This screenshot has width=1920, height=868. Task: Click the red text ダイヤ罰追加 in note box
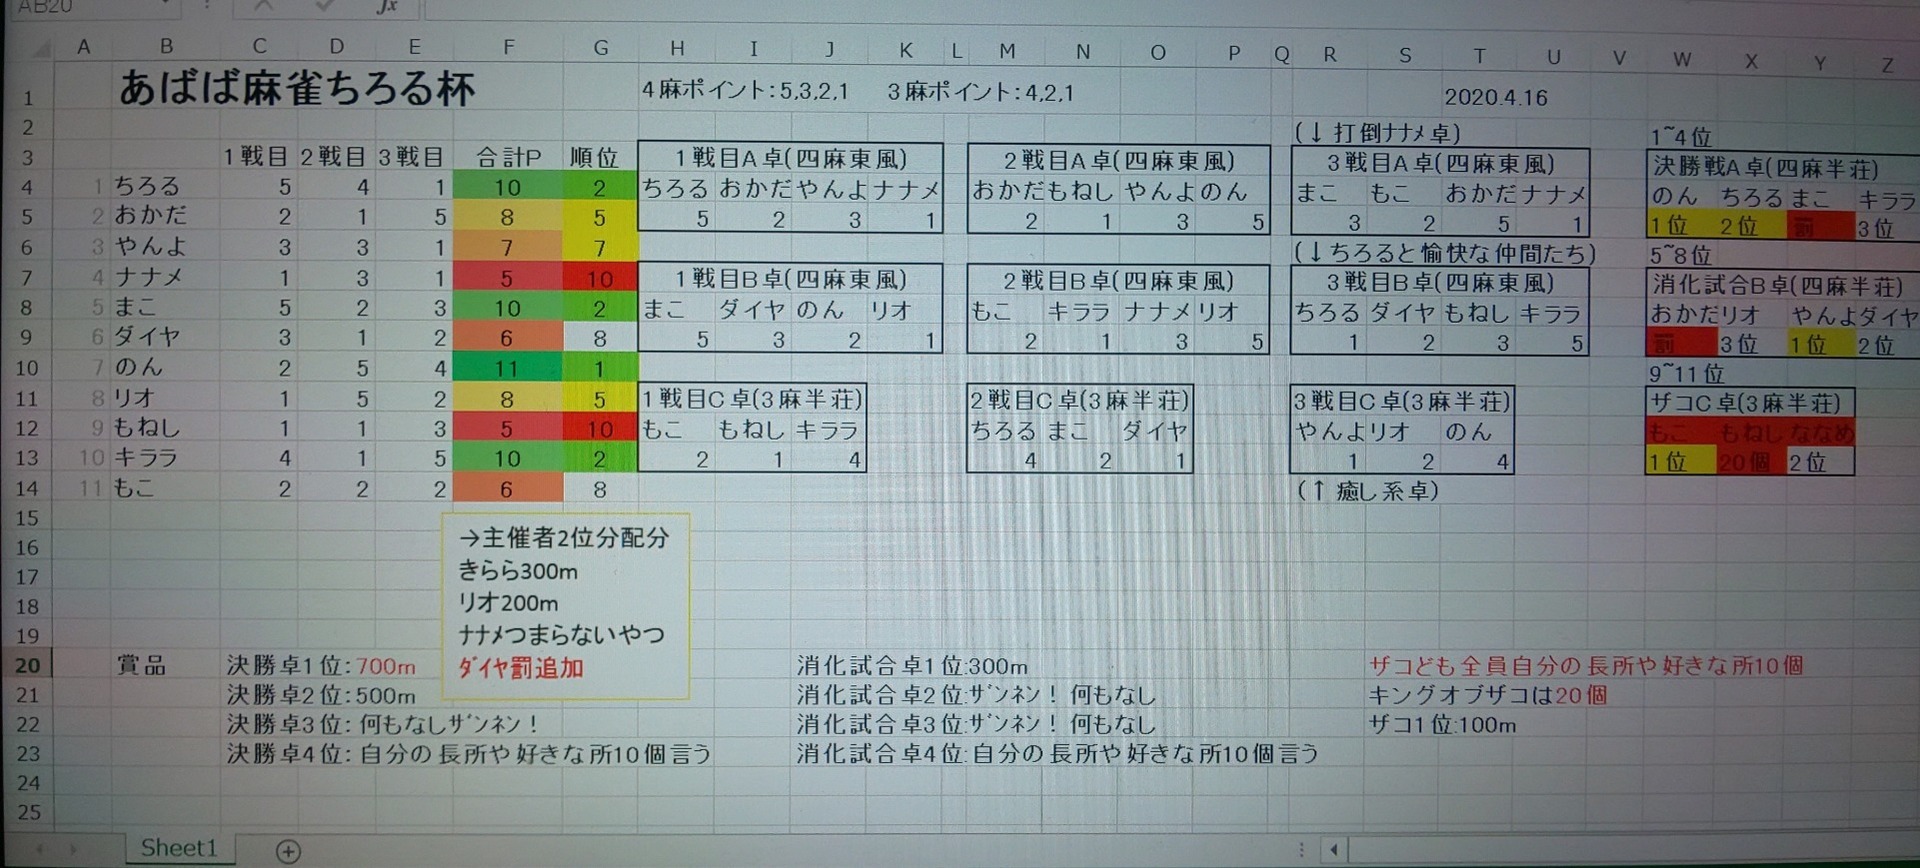click(x=521, y=667)
